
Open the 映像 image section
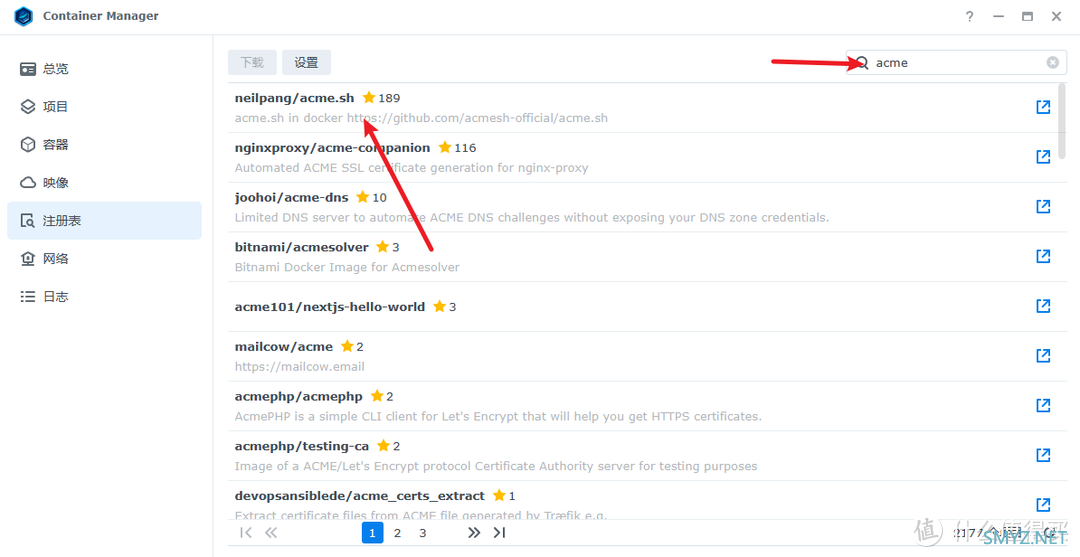coord(104,182)
